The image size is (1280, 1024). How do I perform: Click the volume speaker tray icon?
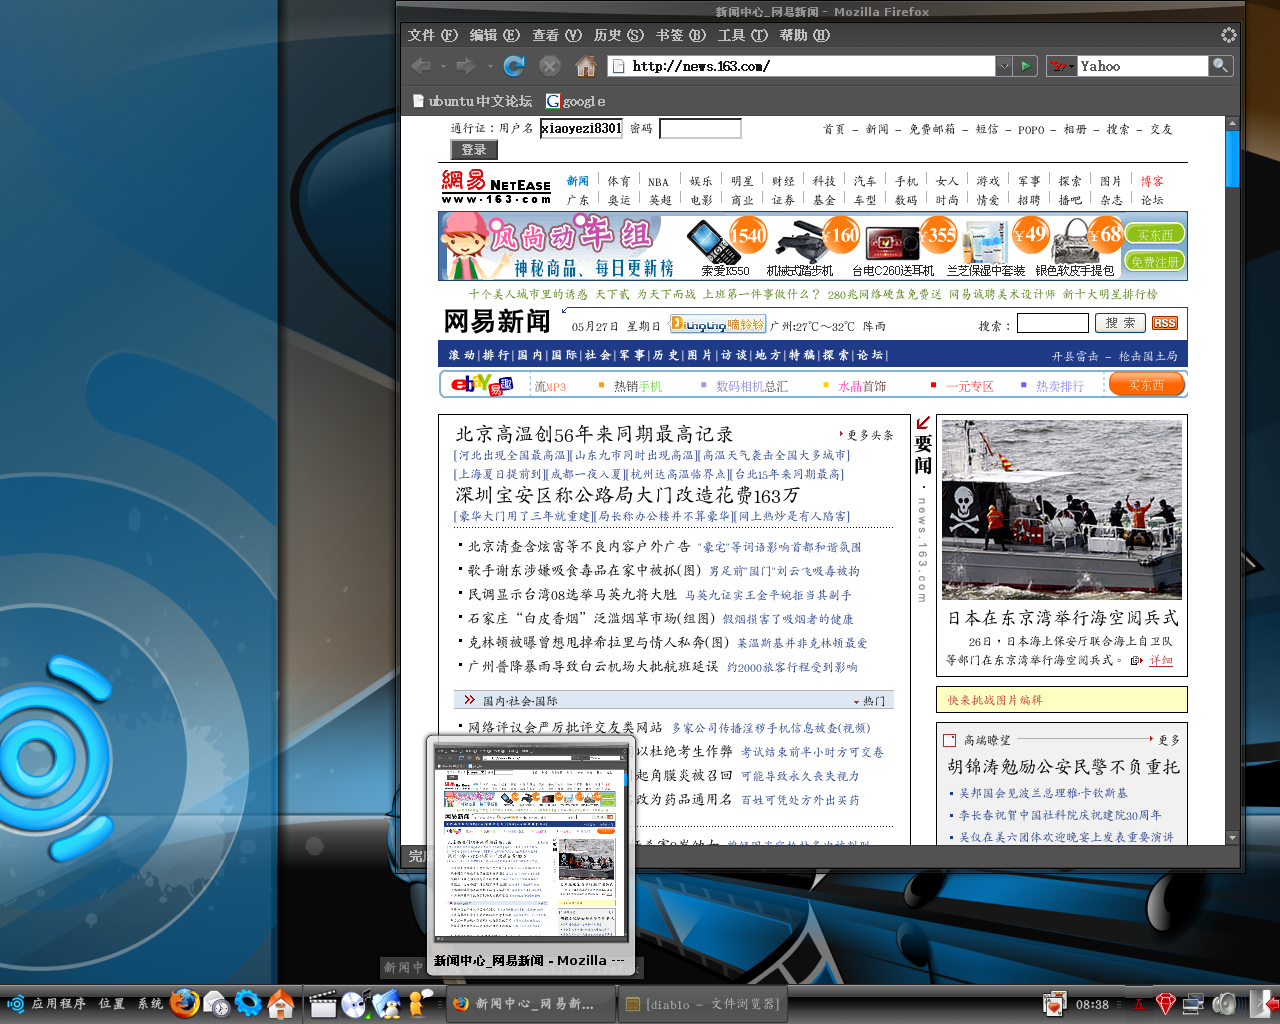pos(1224,1004)
